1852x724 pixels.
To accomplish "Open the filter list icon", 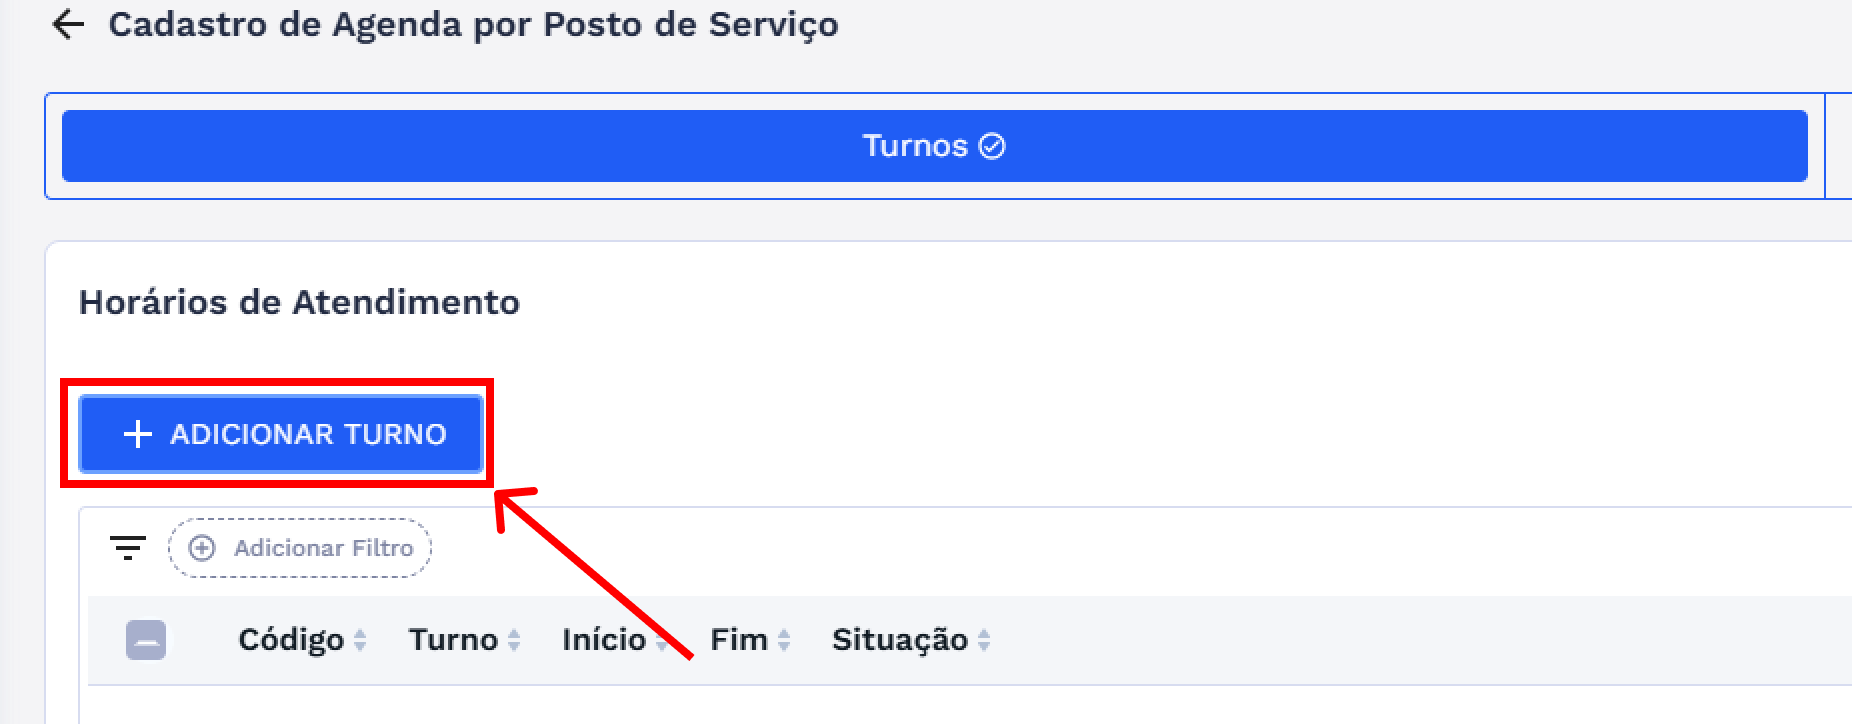I will click(x=128, y=548).
